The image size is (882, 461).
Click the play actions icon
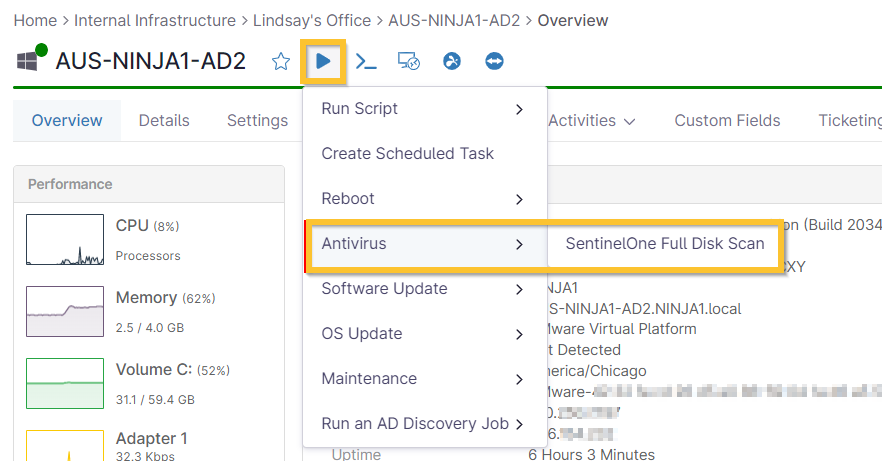click(323, 62)
